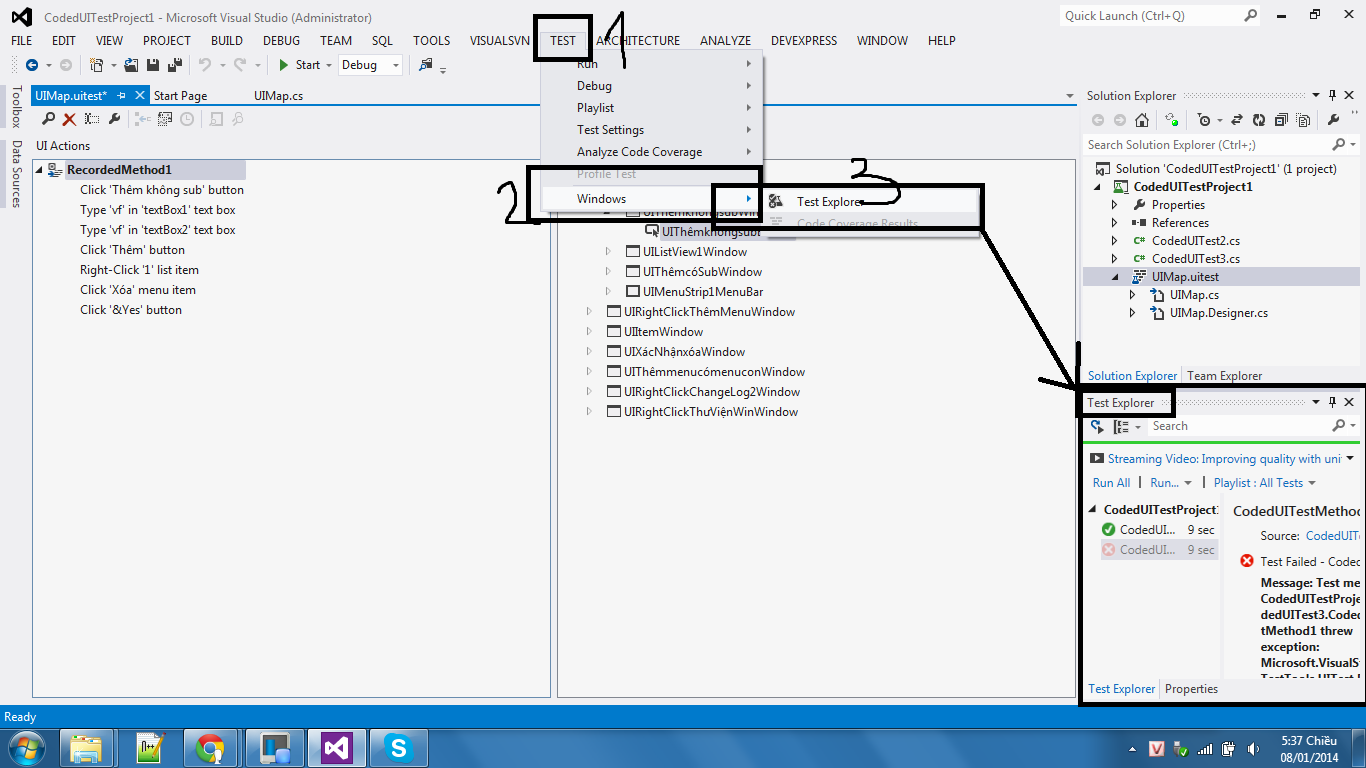Expand the UIRightClickThêmMenuWindow node

click(589, 312)
